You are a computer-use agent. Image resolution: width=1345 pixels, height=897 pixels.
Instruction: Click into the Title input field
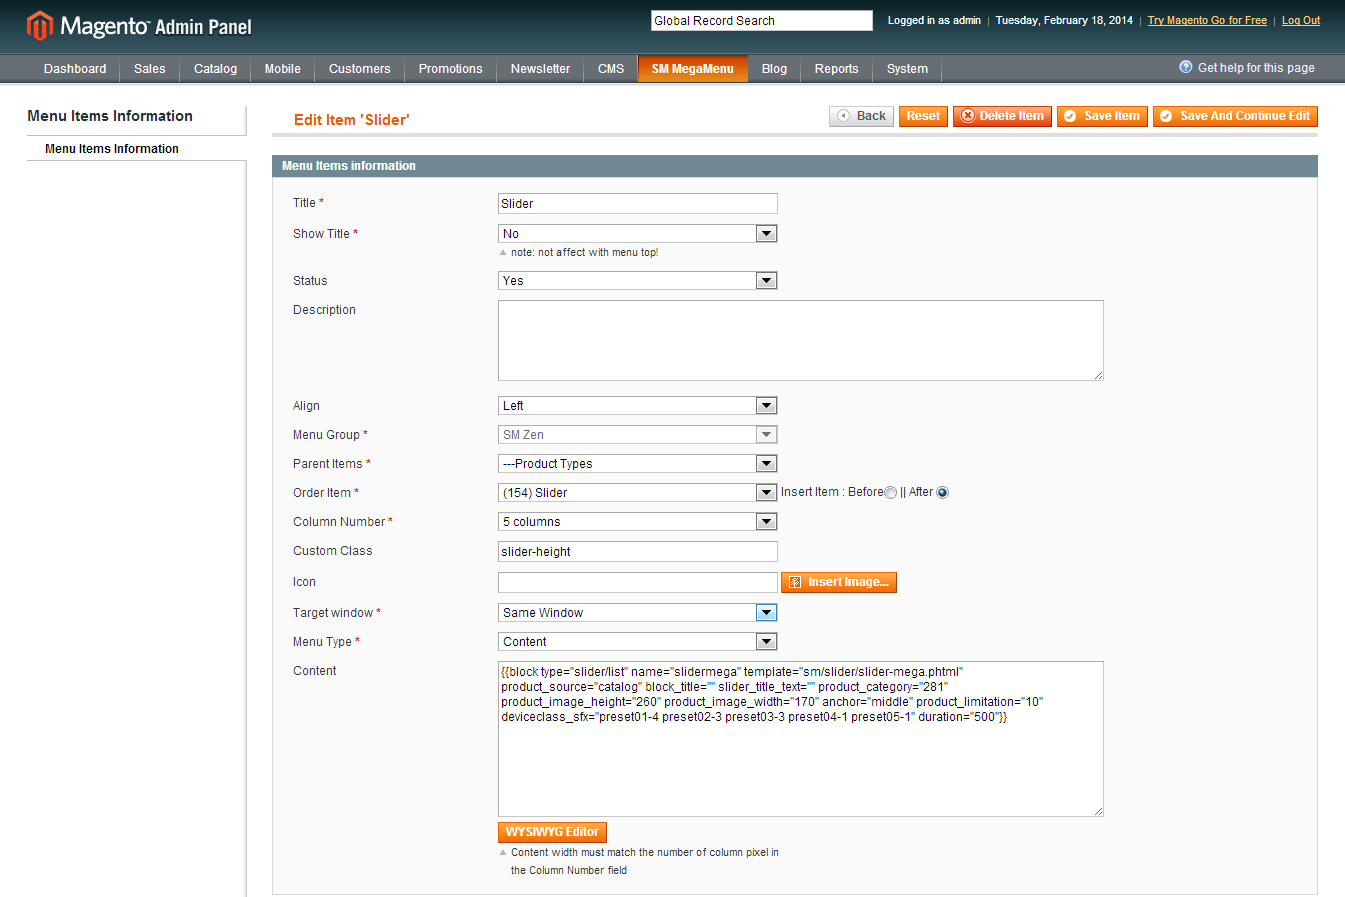point(638,204)
